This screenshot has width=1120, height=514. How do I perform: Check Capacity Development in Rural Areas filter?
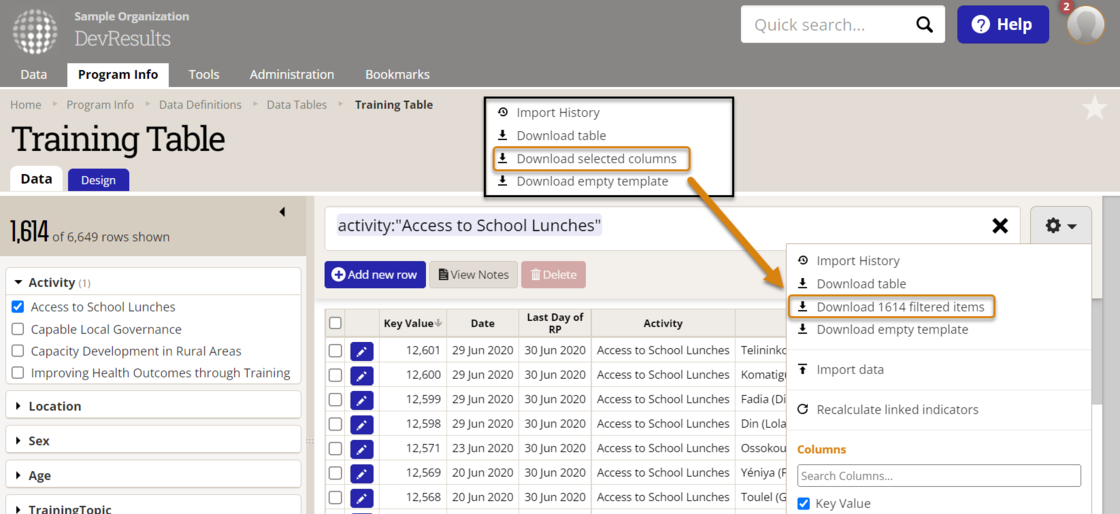coord(18,351)
